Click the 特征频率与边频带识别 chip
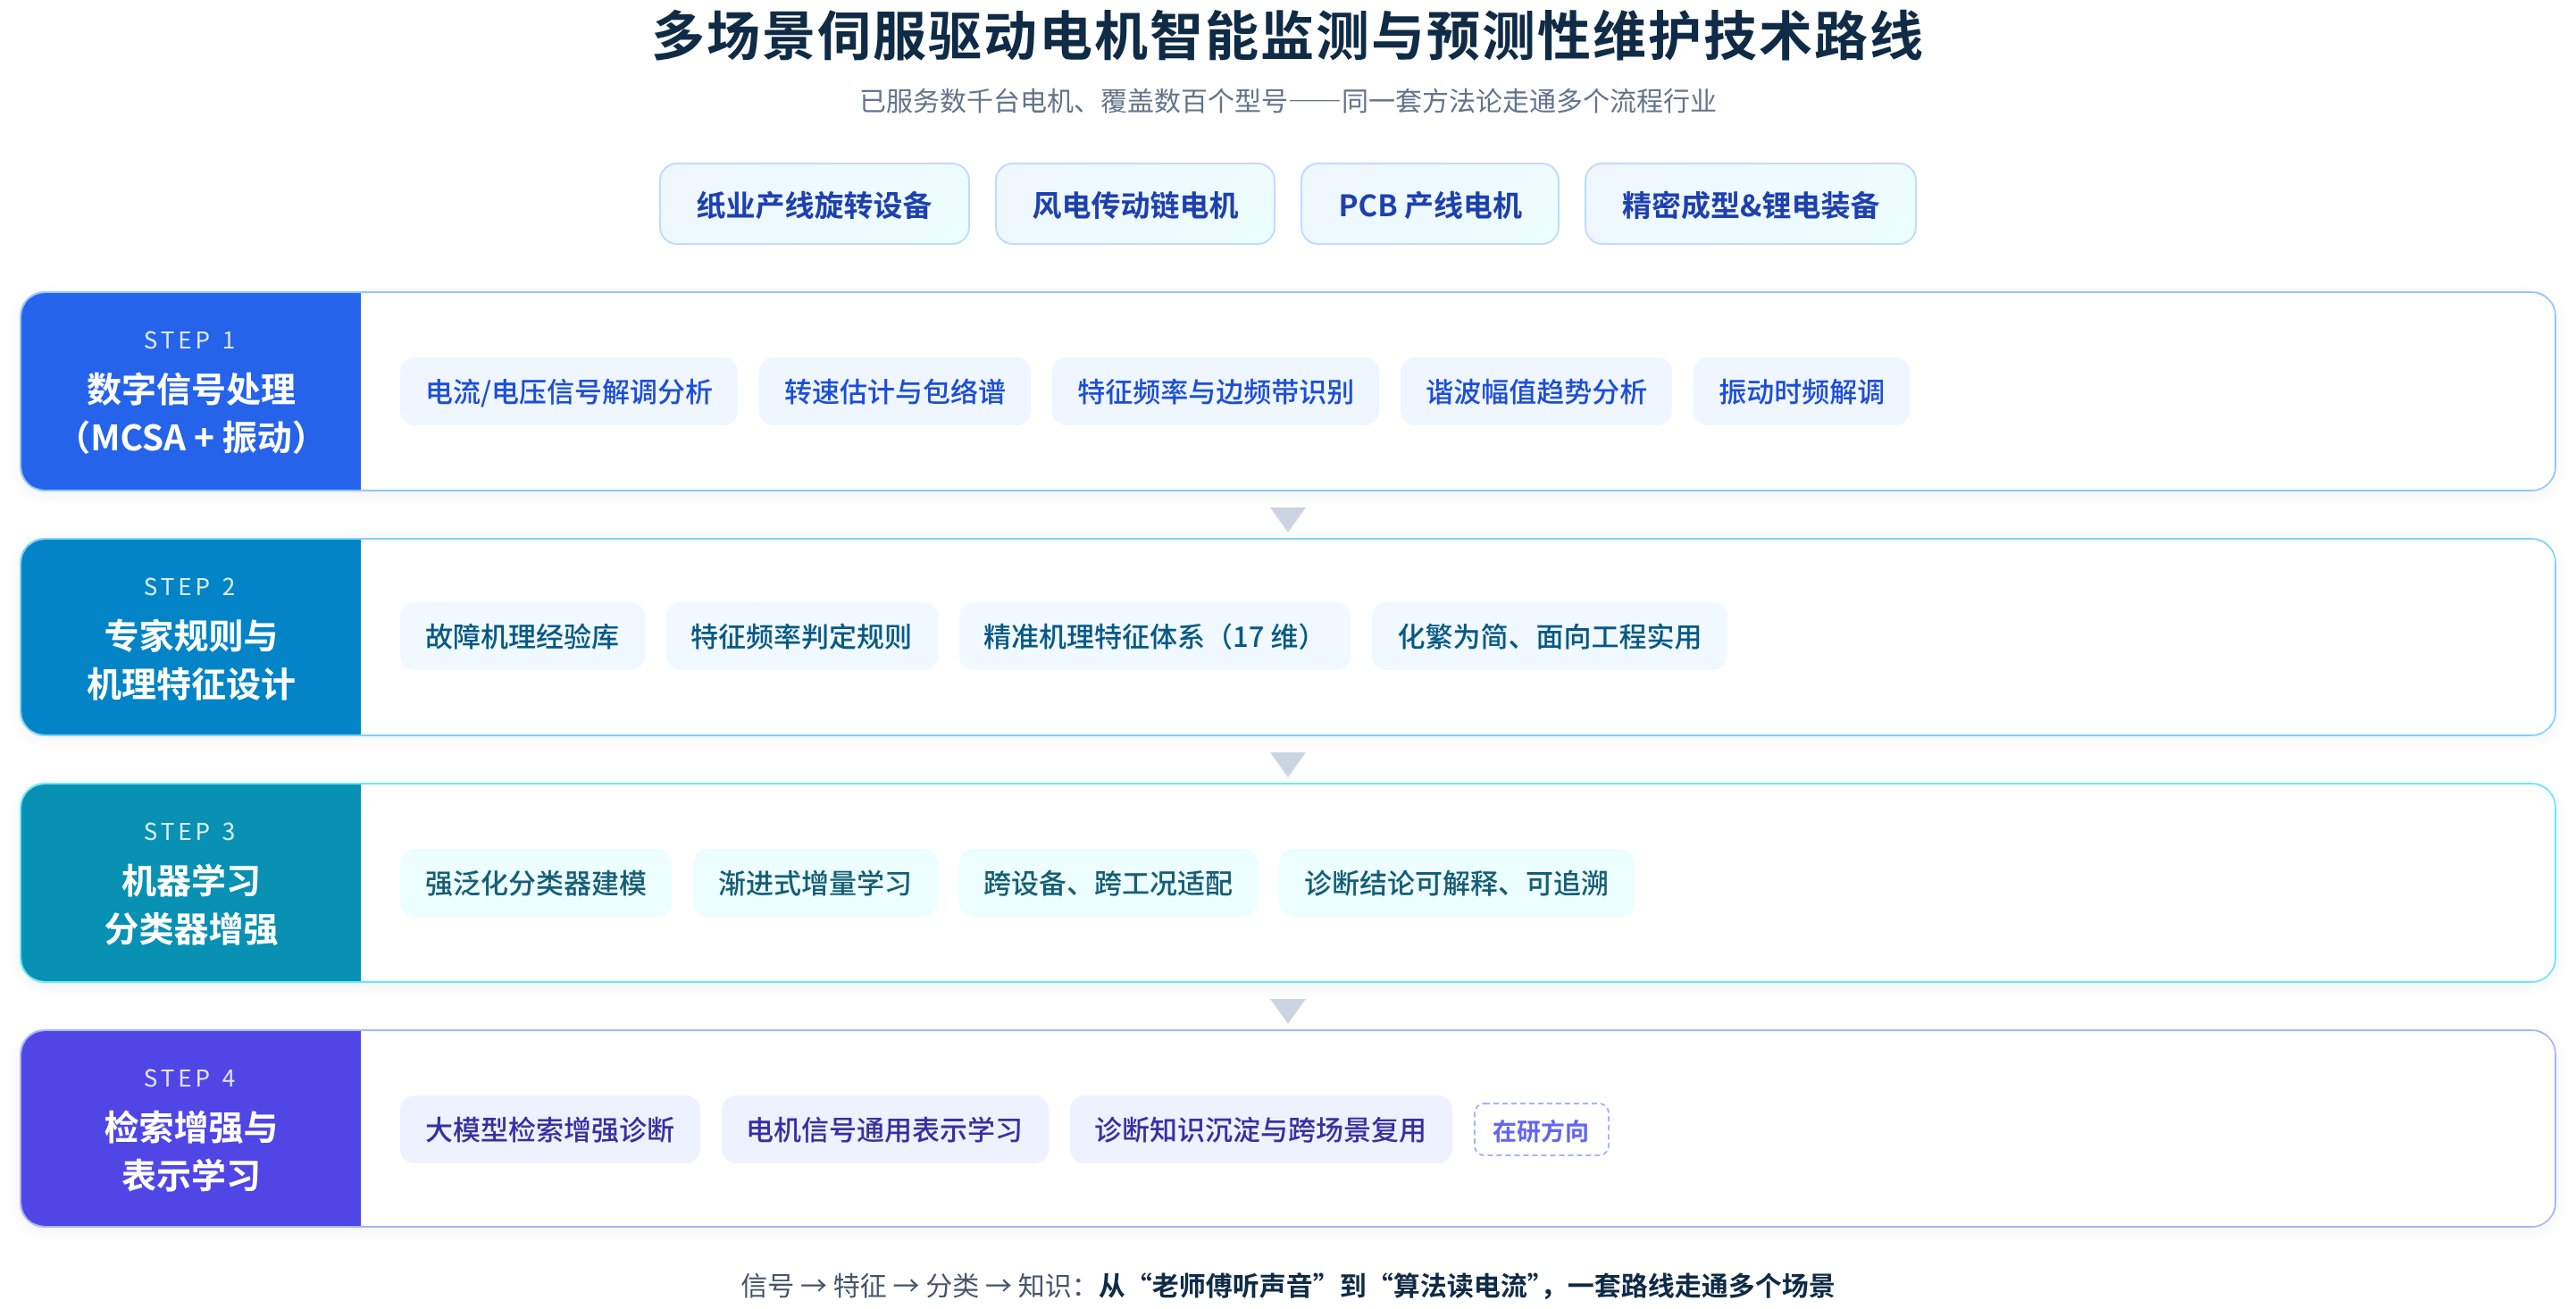Image resolution: width=2576 pixels, height=1309 pixels. pos(1215,391)
